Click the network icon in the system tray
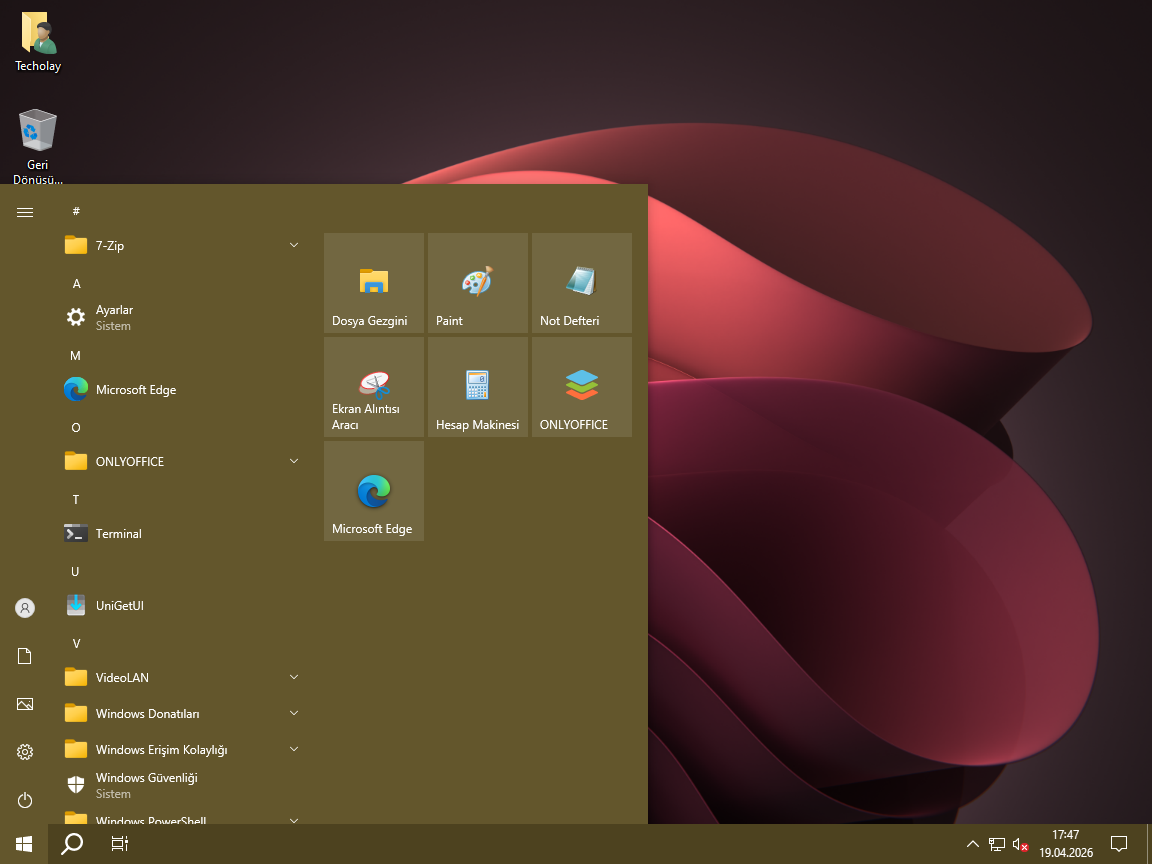1152x864 pixels. pyautogui.click(x=997, y=844)
